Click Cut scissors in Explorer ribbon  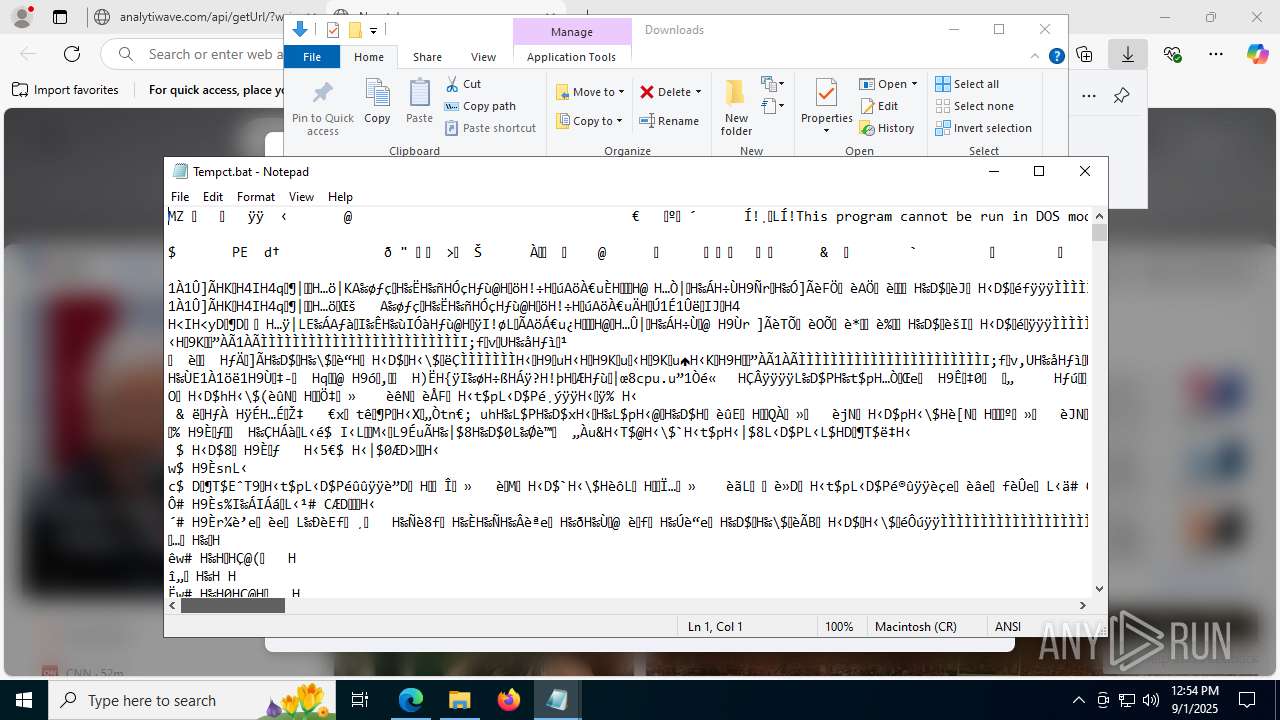point(463,84)
